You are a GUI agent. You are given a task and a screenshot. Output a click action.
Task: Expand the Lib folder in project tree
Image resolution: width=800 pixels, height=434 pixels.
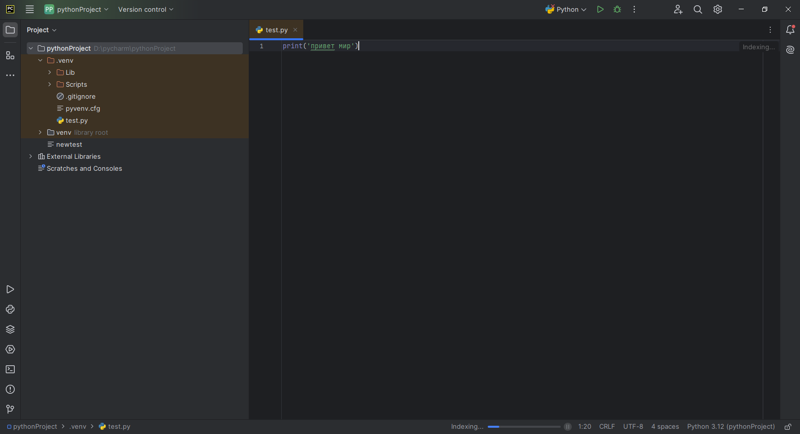pyautogui.click(x=50, y=73)
